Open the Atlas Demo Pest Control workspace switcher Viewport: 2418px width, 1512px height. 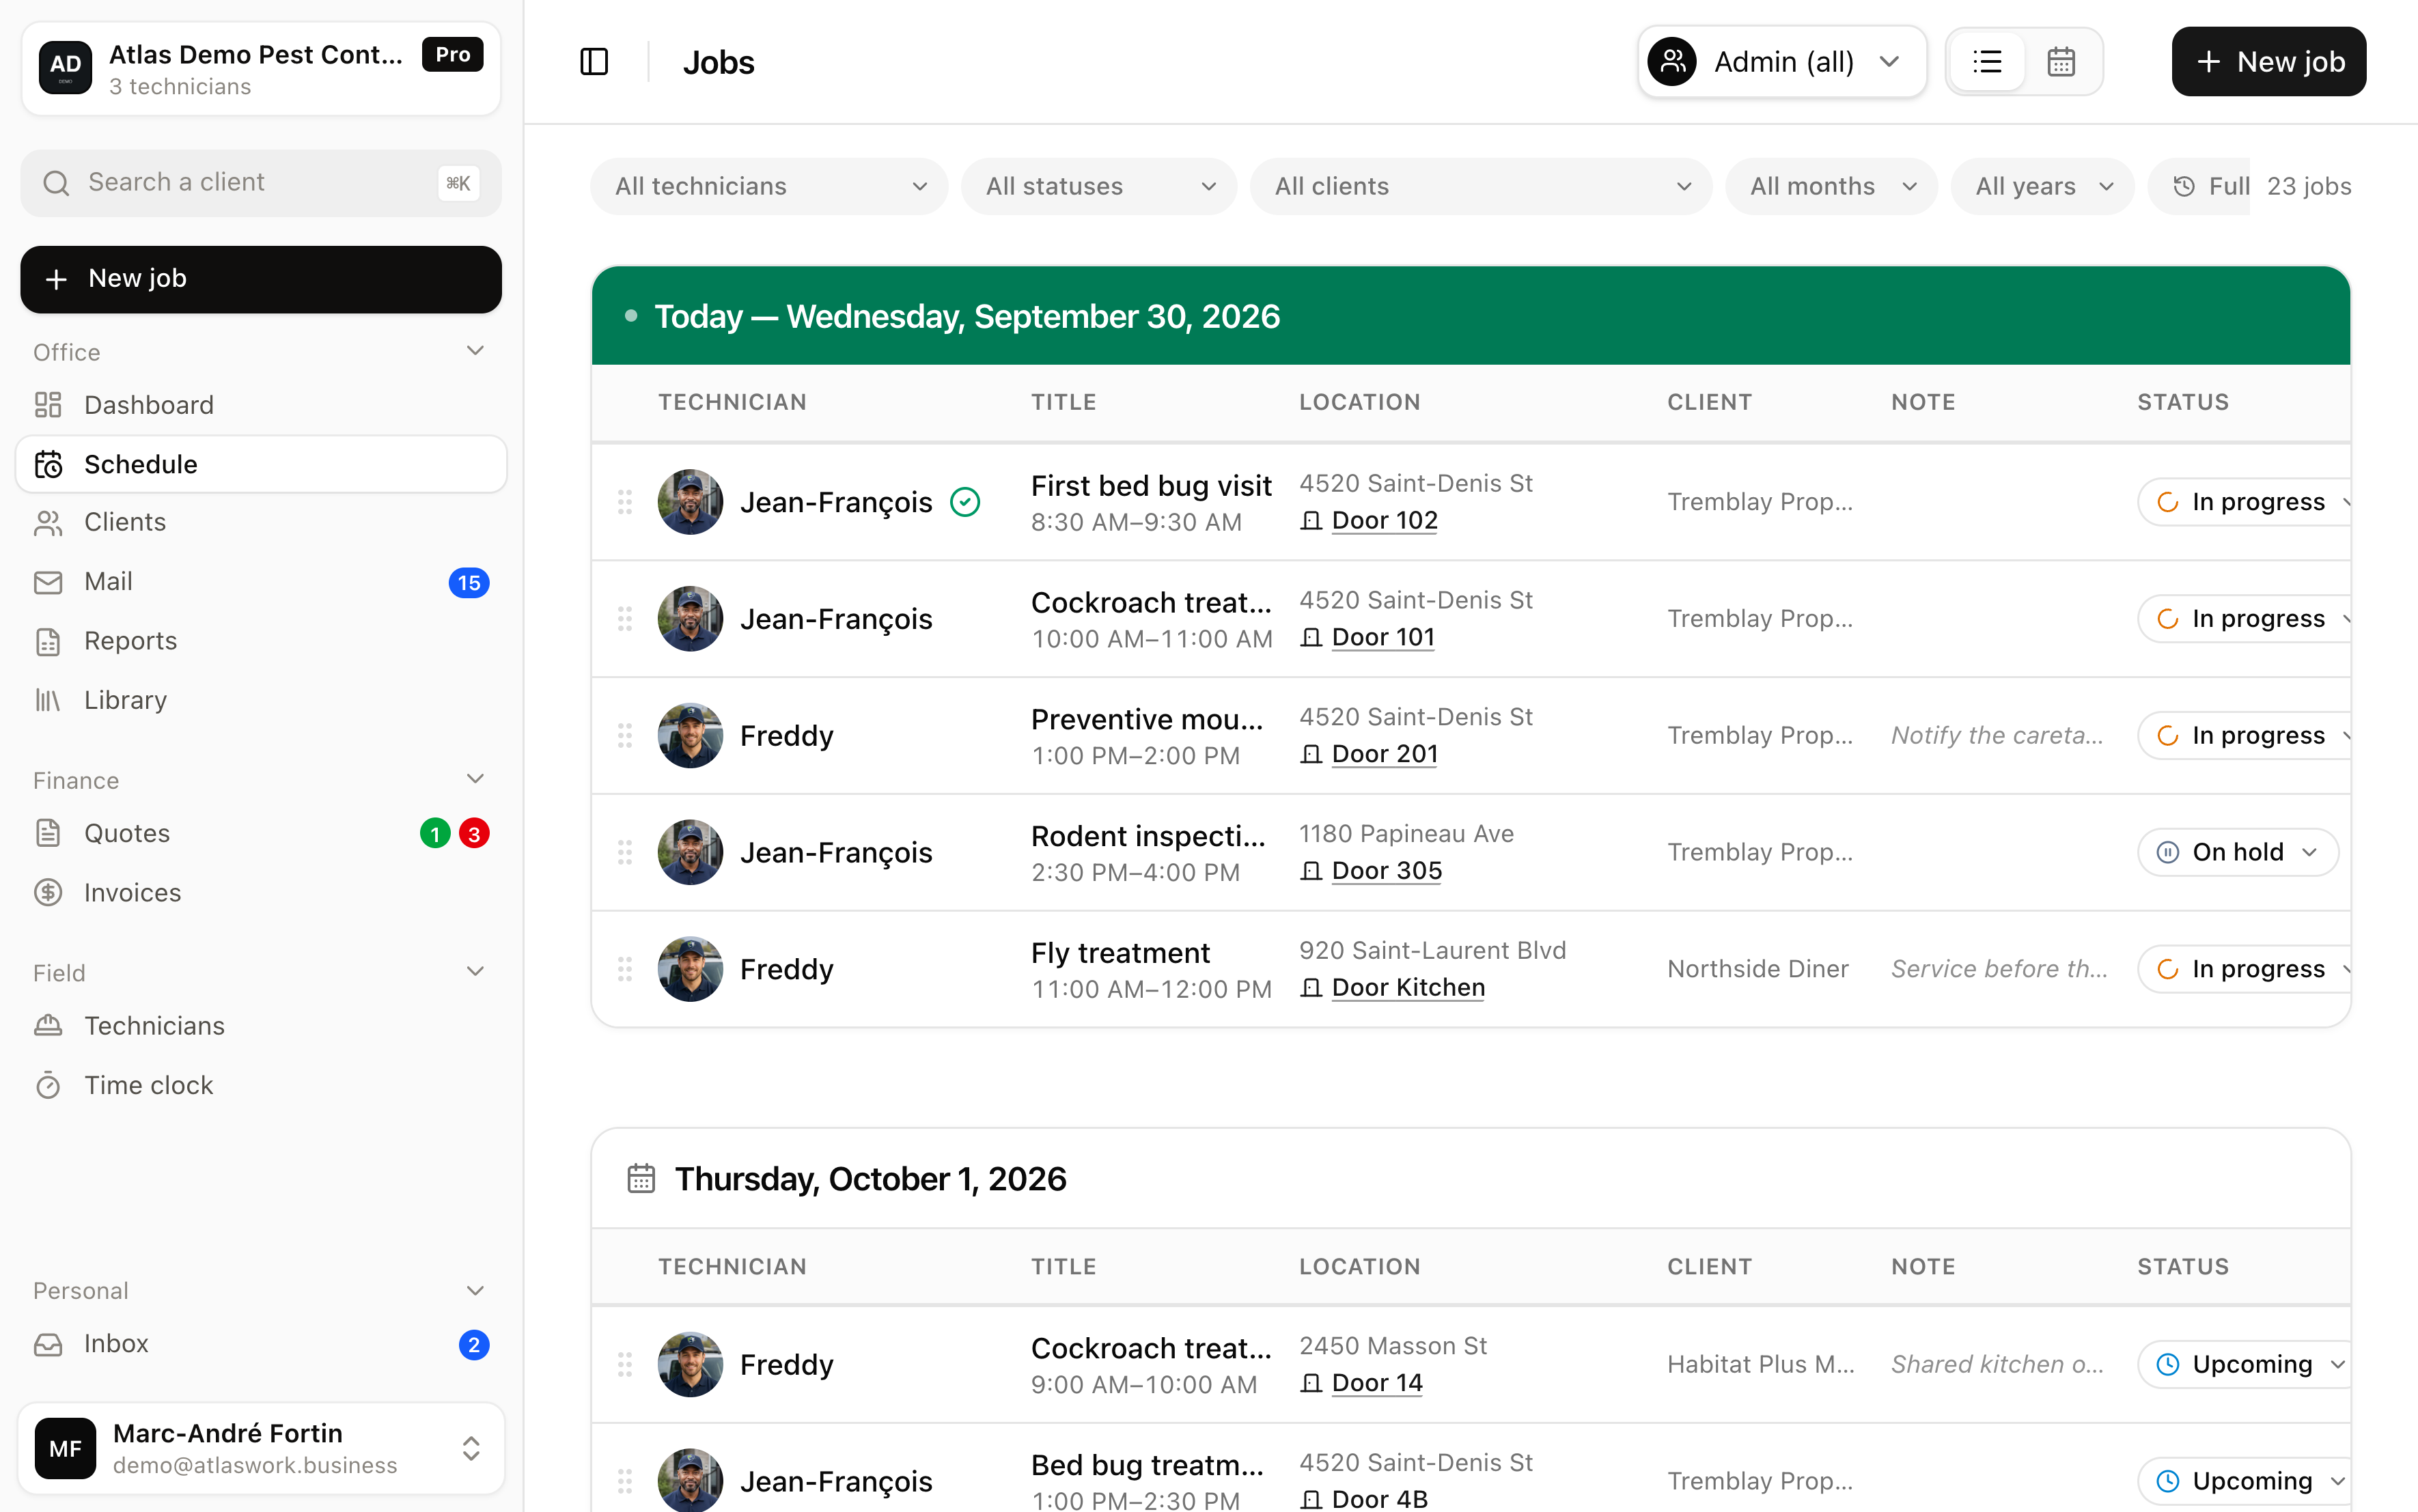point(261,69)
